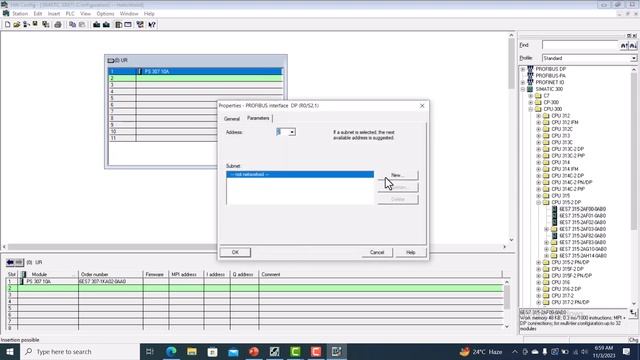
Task: Open the Insert menu
Action: pos(54,14)
